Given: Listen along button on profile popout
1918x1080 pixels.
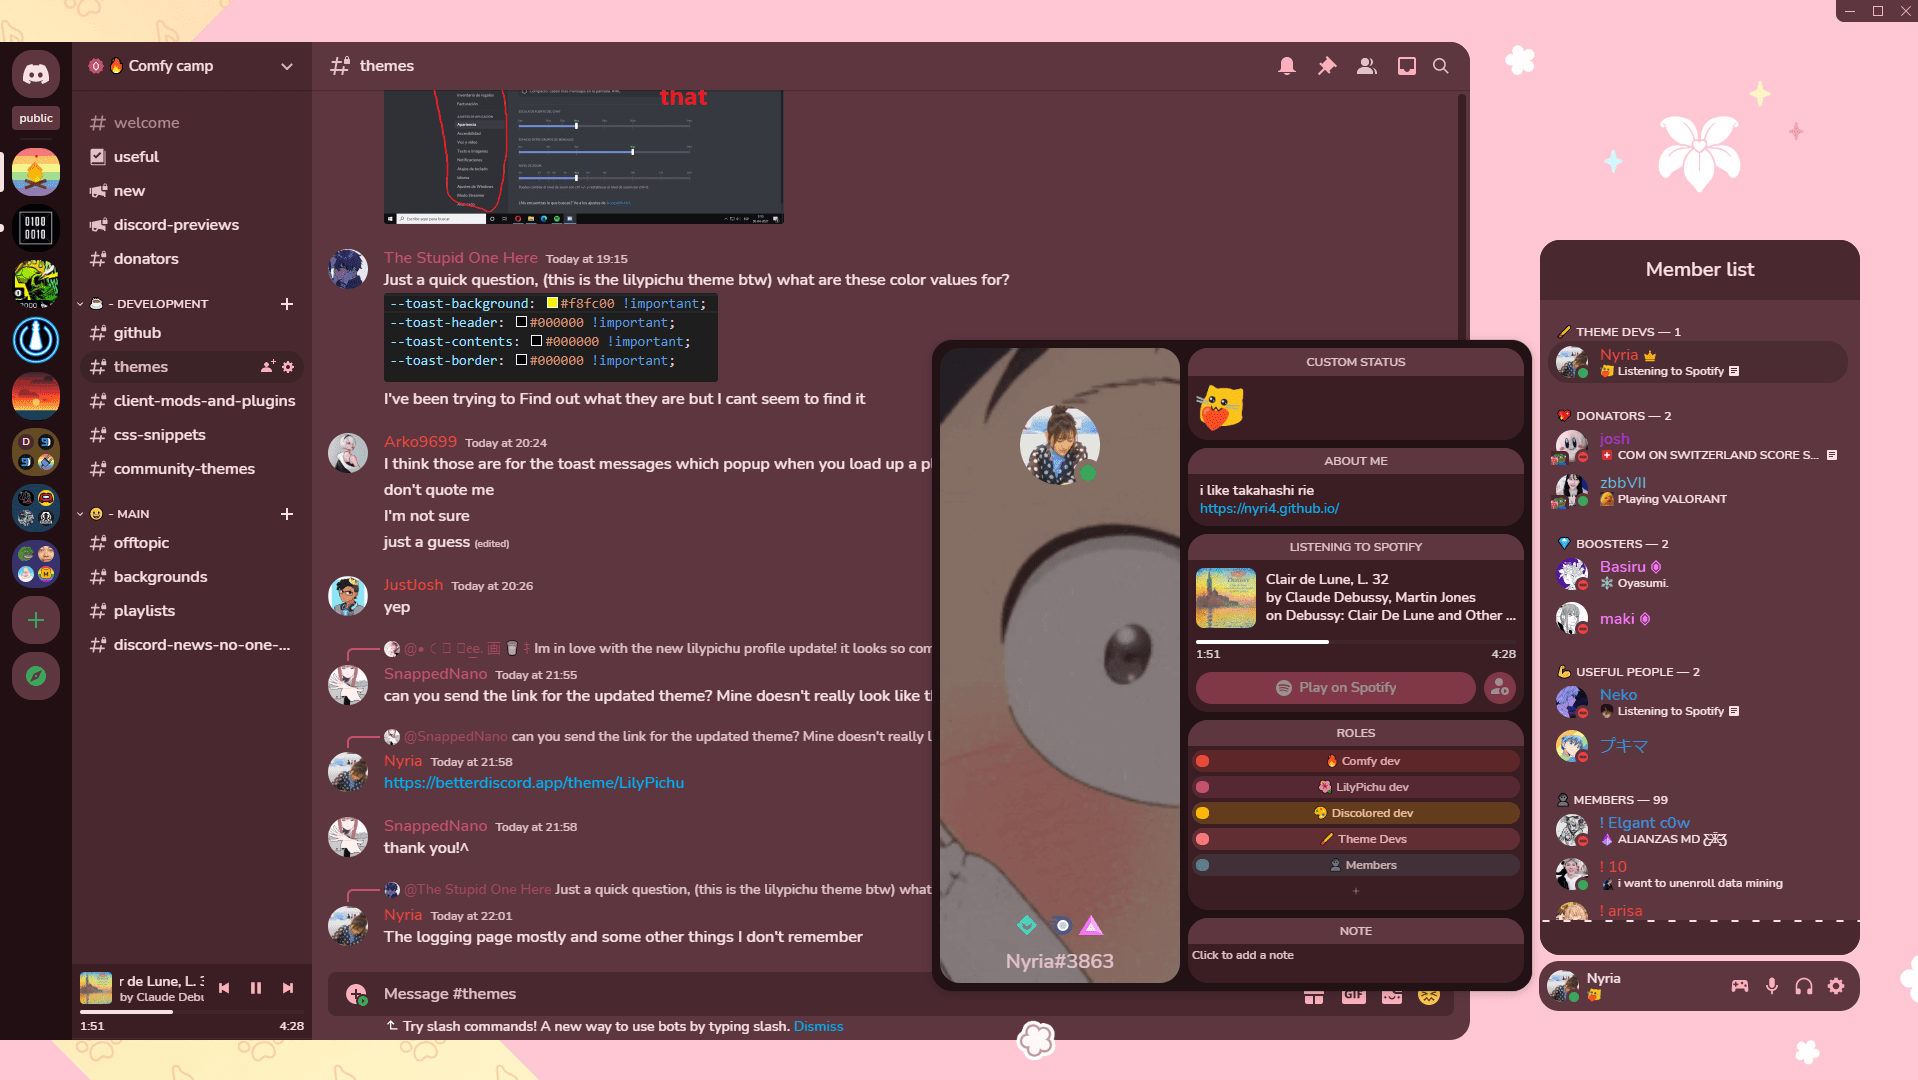Looking at the screenshot, I should [1500, 688].
